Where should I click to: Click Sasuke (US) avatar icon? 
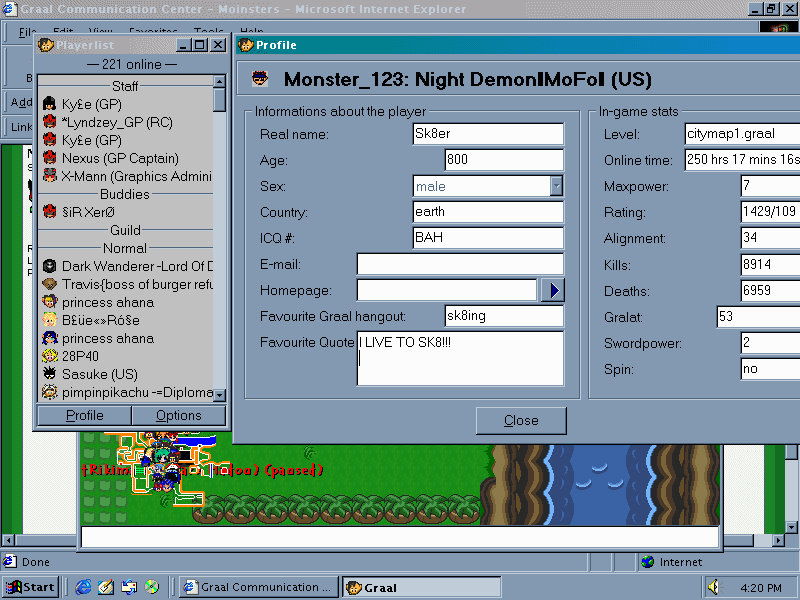[49, 373]
